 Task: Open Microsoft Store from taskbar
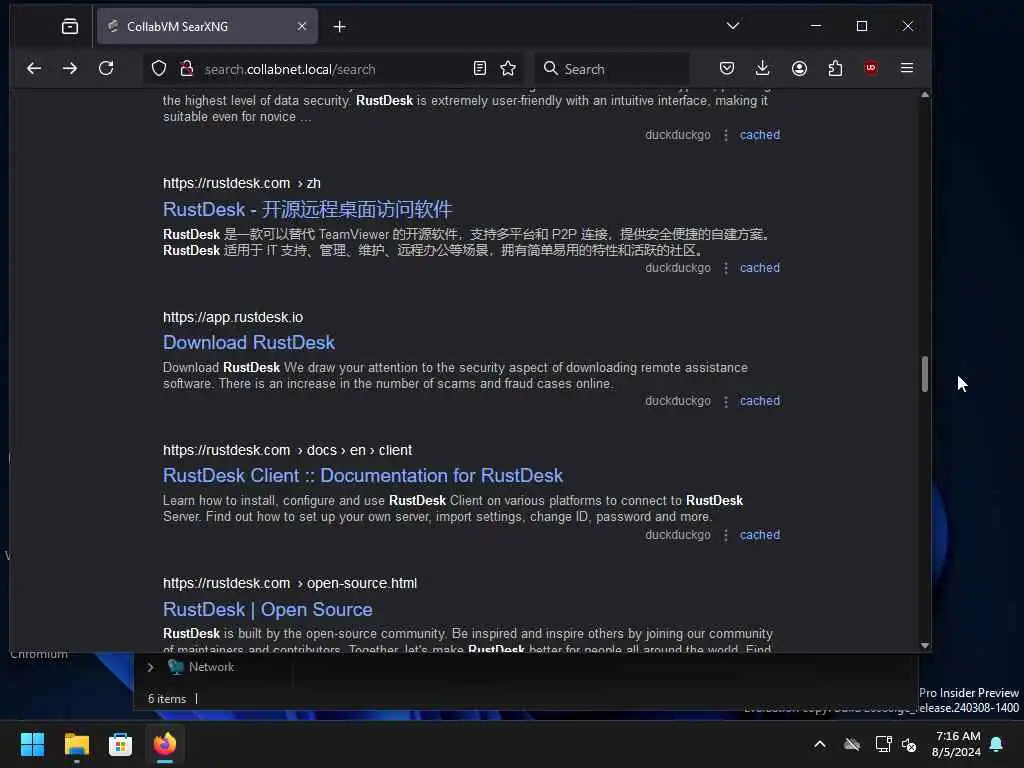tap(120, 744)
